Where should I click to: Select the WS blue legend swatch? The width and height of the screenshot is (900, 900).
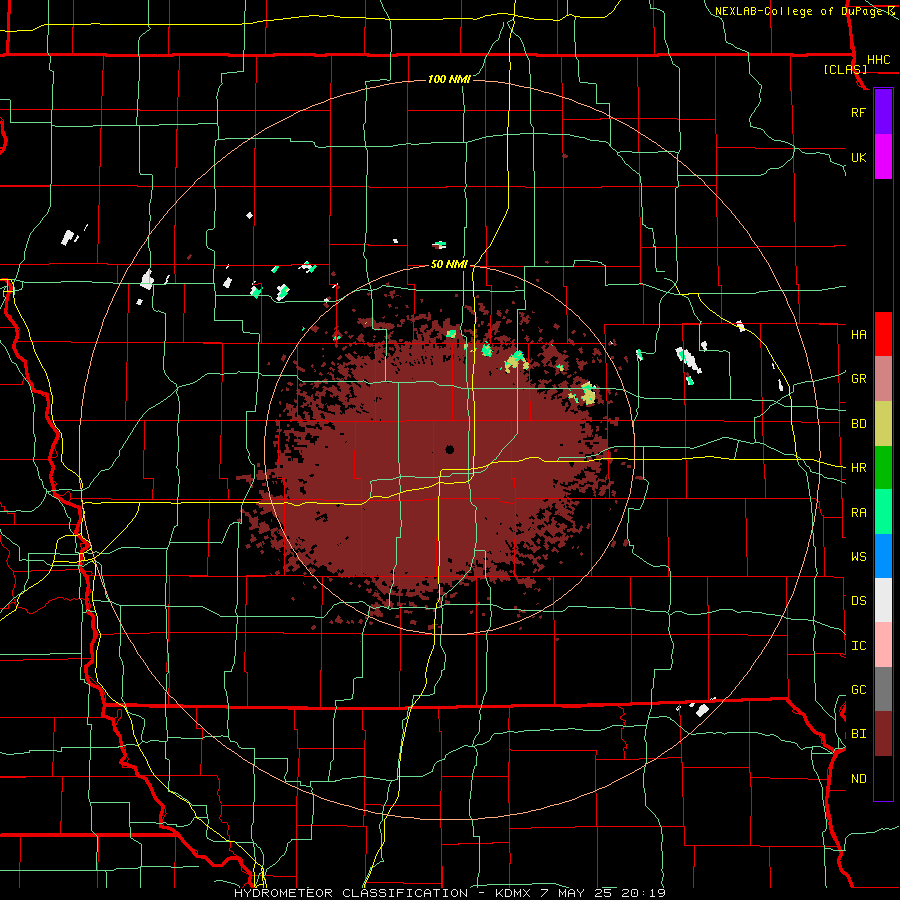pyautogui.click(x=883, y=556)
